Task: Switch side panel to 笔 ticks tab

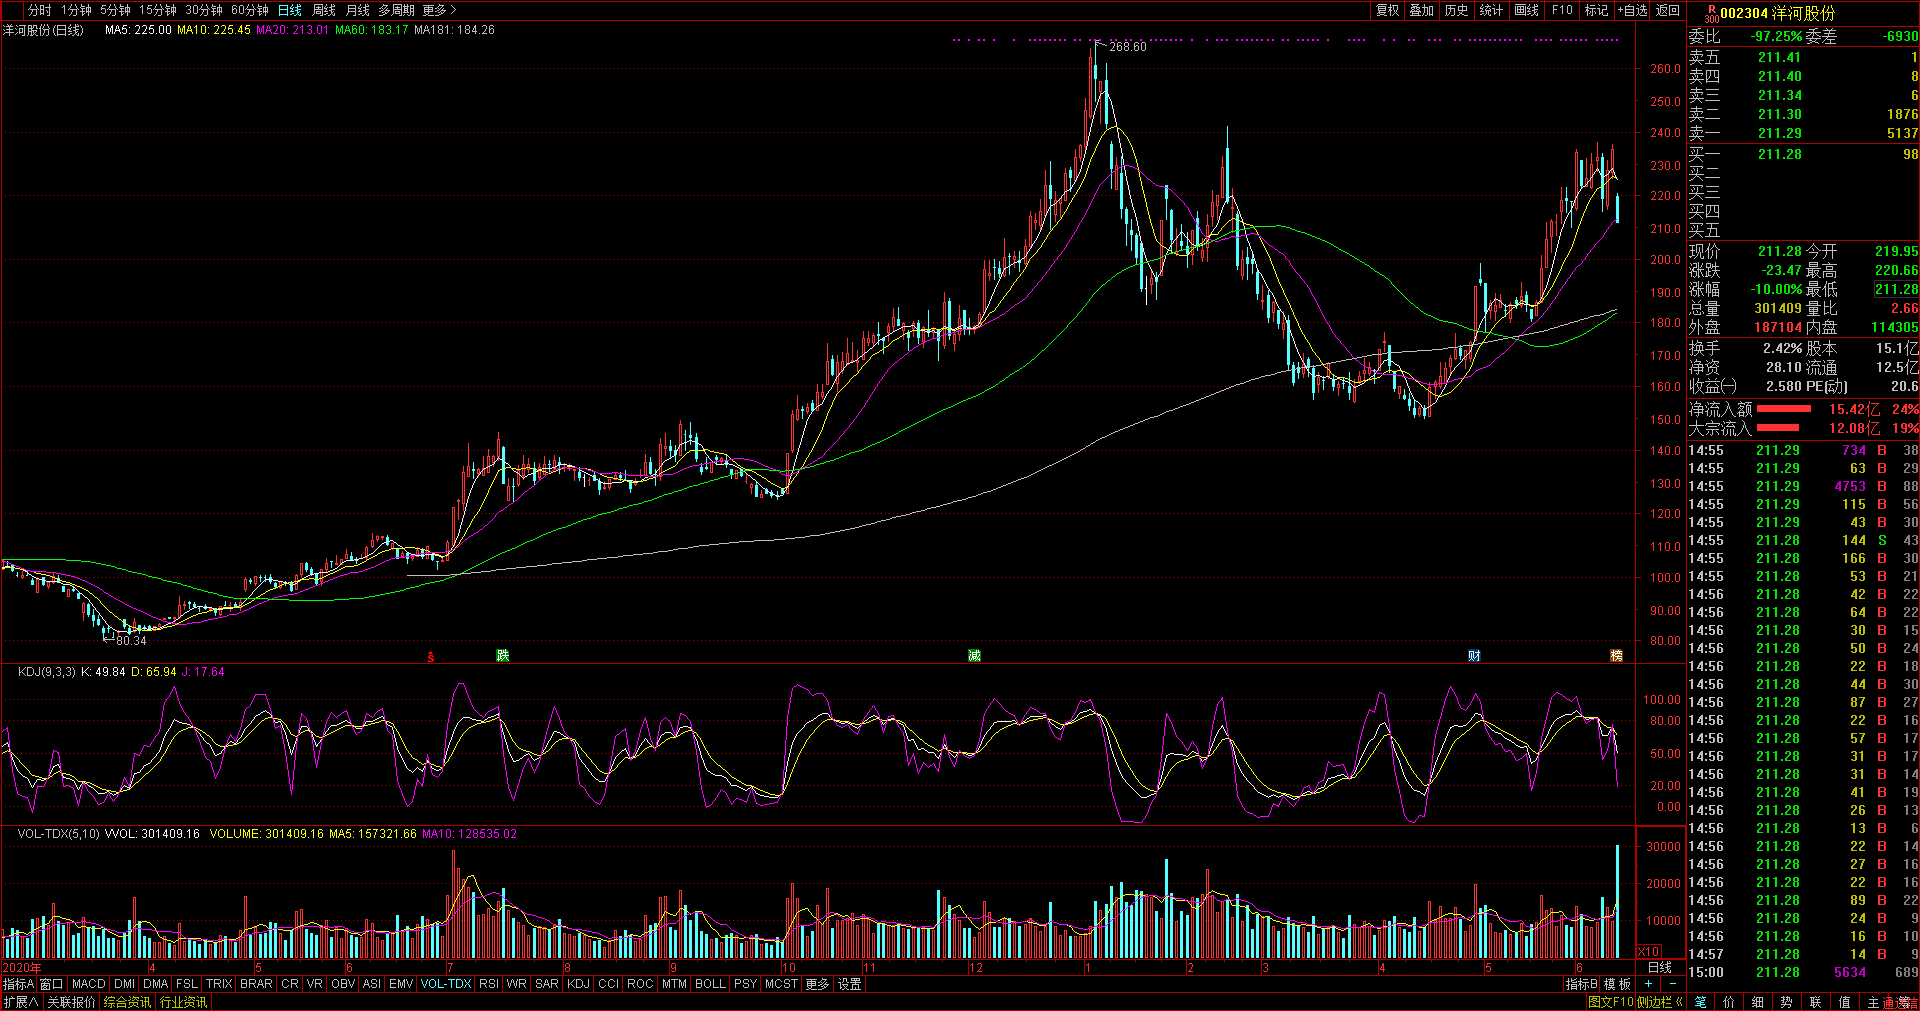Action: [1700, 1002]
